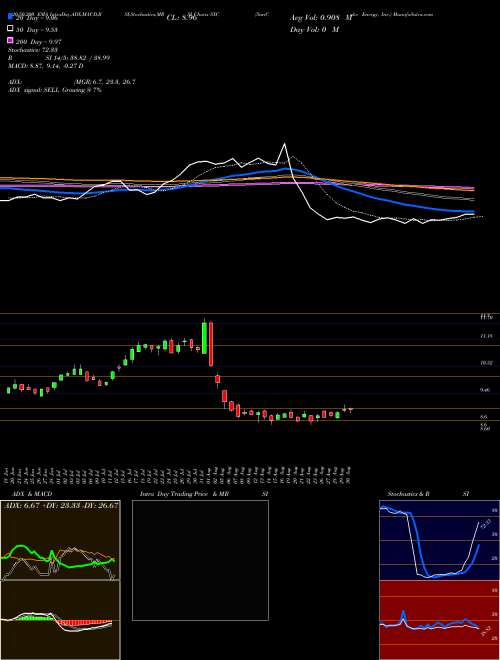Open the blue stochastics chart panel
The height and width of the screenshot is (660, 500).
(439, 540)
